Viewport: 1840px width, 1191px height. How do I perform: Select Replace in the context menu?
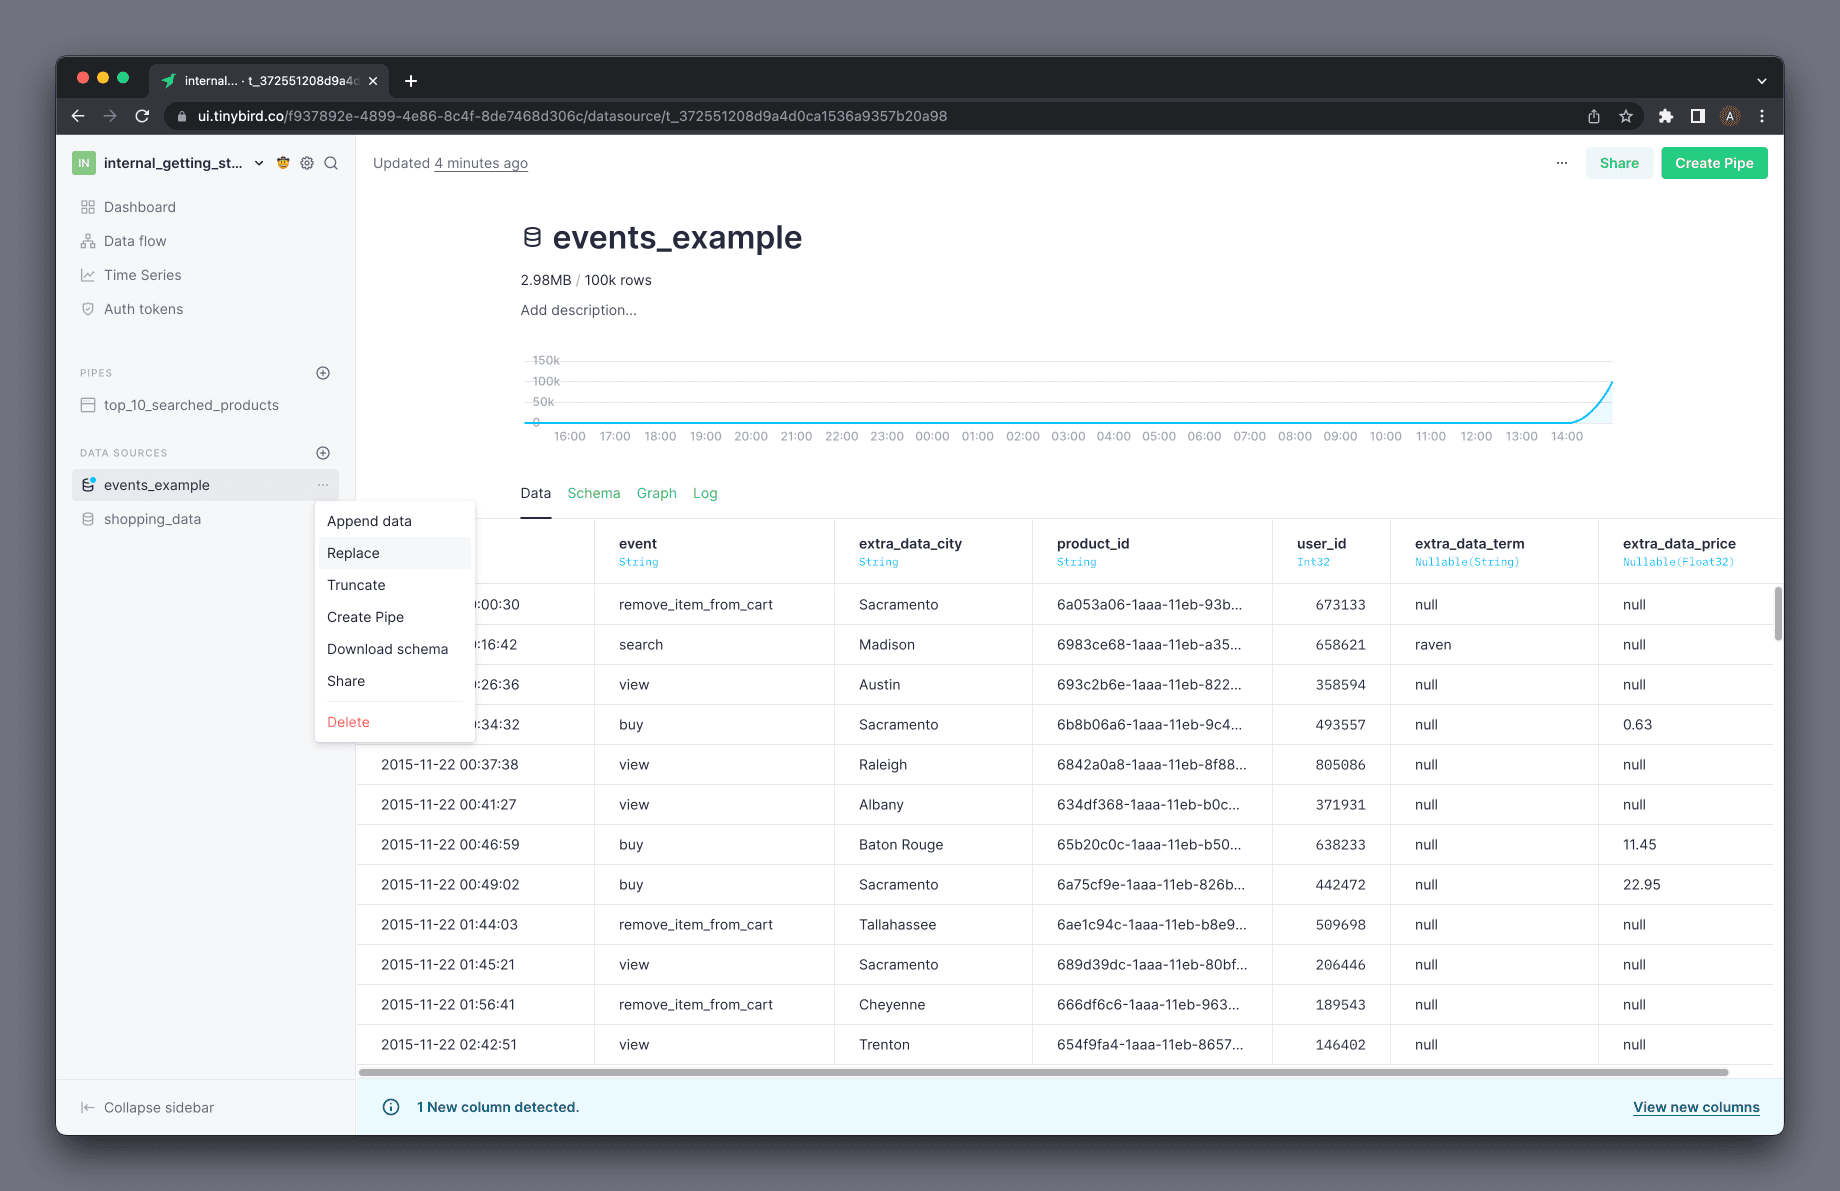tap(394, 553)
